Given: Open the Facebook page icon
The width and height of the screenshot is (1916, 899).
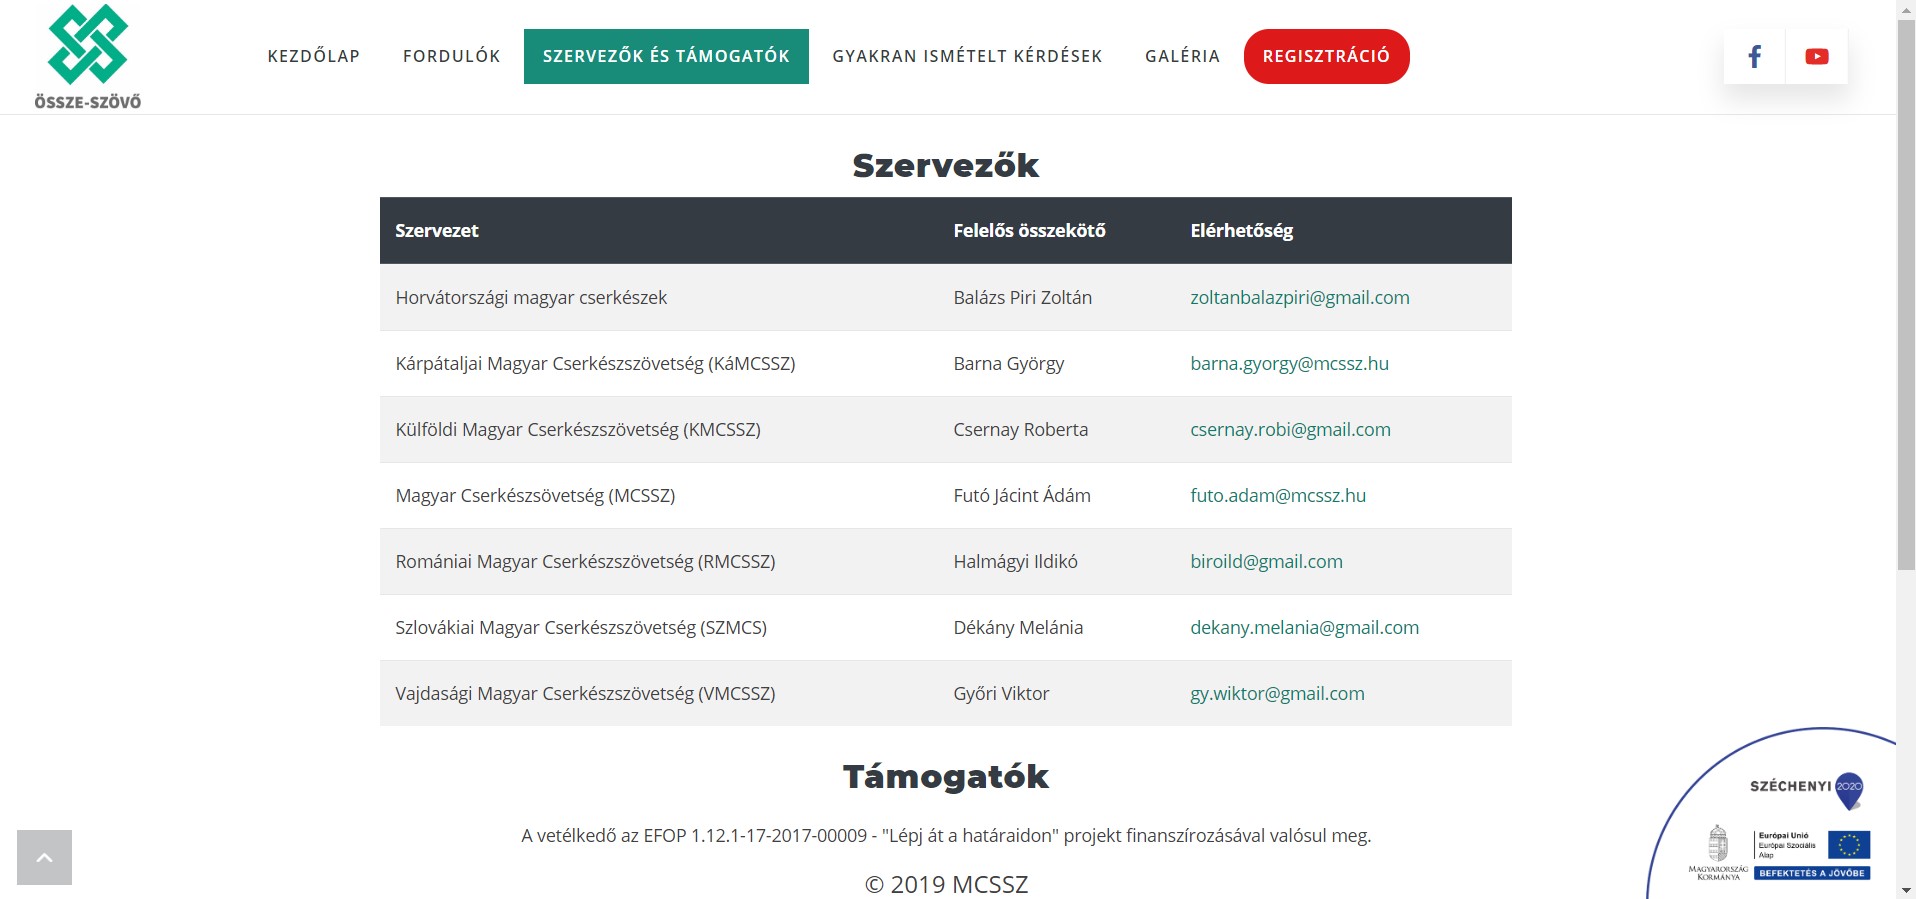Looking at the screenshot, I should point(1754,56).
